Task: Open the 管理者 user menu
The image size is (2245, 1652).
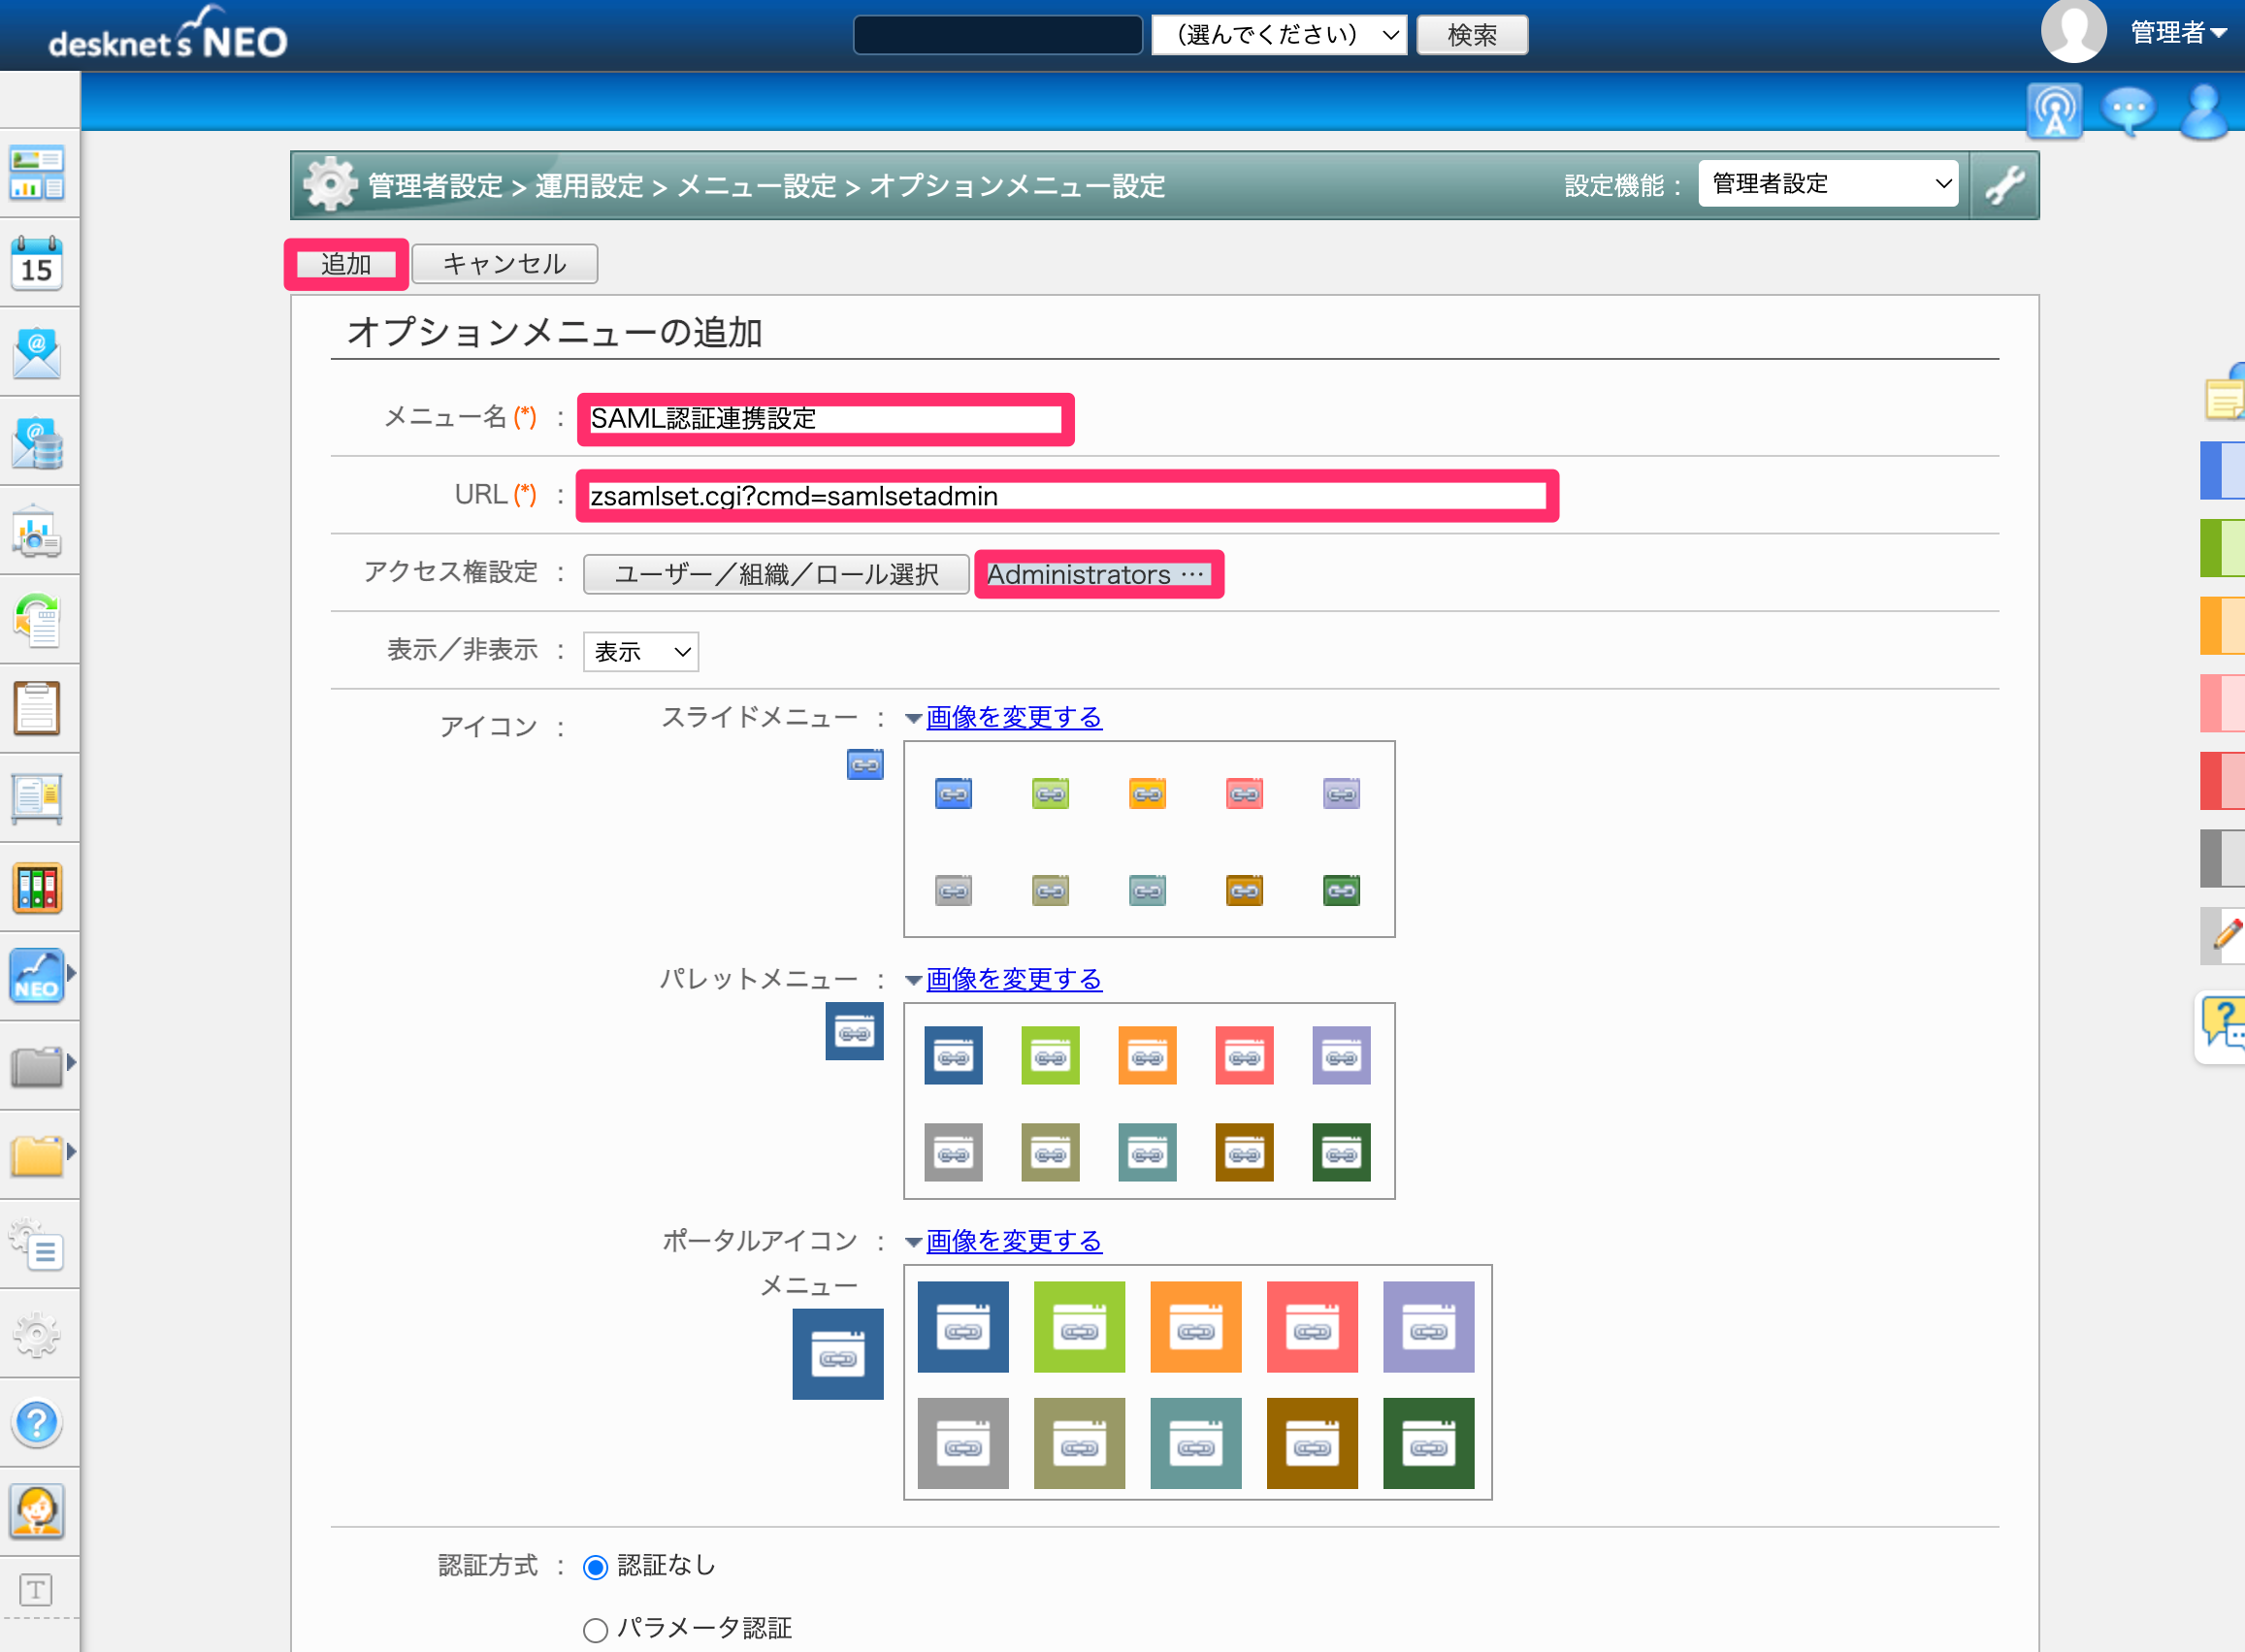Action: coord(2177,33)
